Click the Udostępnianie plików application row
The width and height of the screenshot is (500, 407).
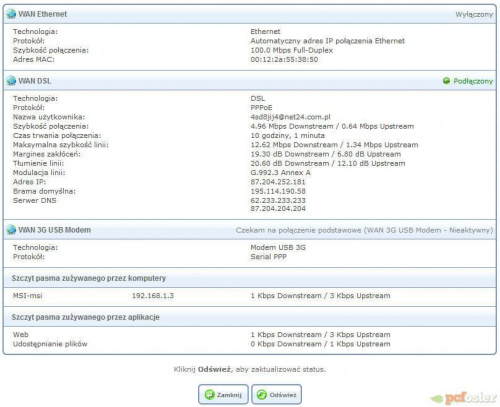(x=249, y=344)
